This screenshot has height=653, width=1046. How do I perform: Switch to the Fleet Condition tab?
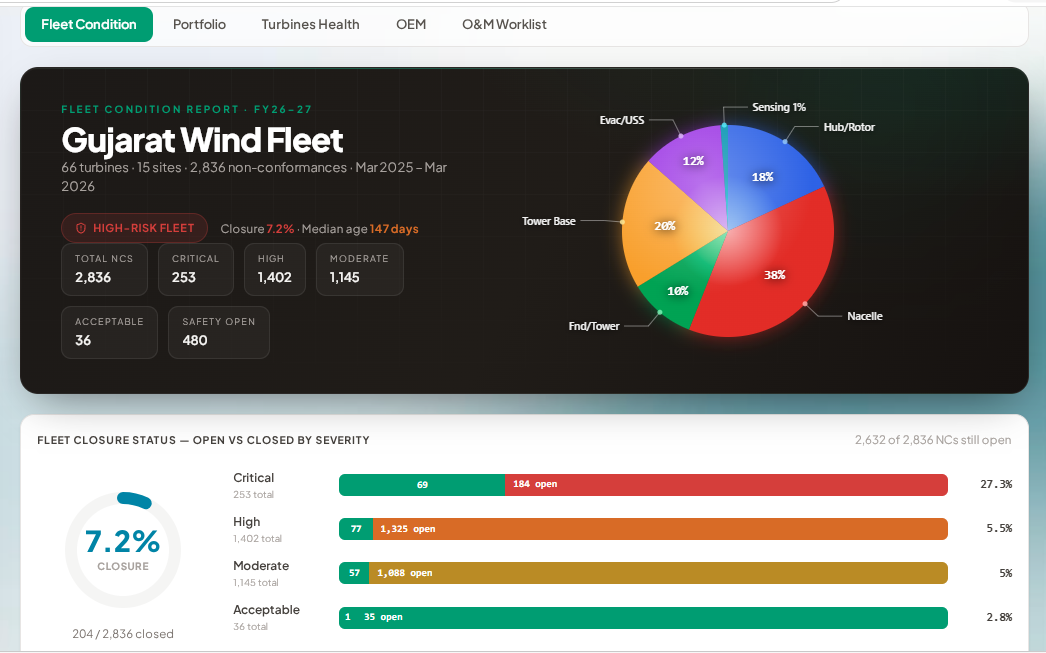[x=89, y=25]
